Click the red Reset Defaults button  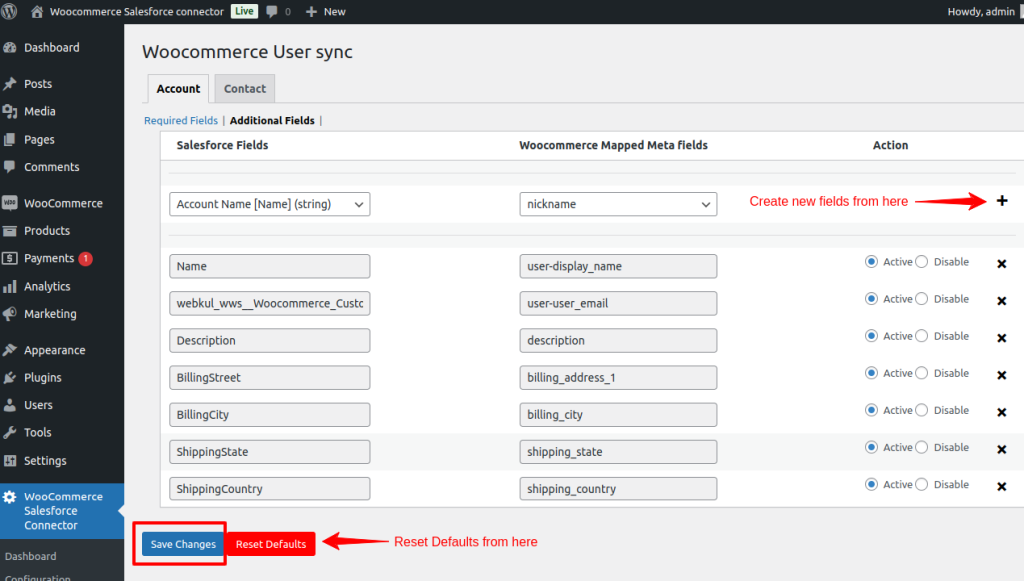(271, 544)
